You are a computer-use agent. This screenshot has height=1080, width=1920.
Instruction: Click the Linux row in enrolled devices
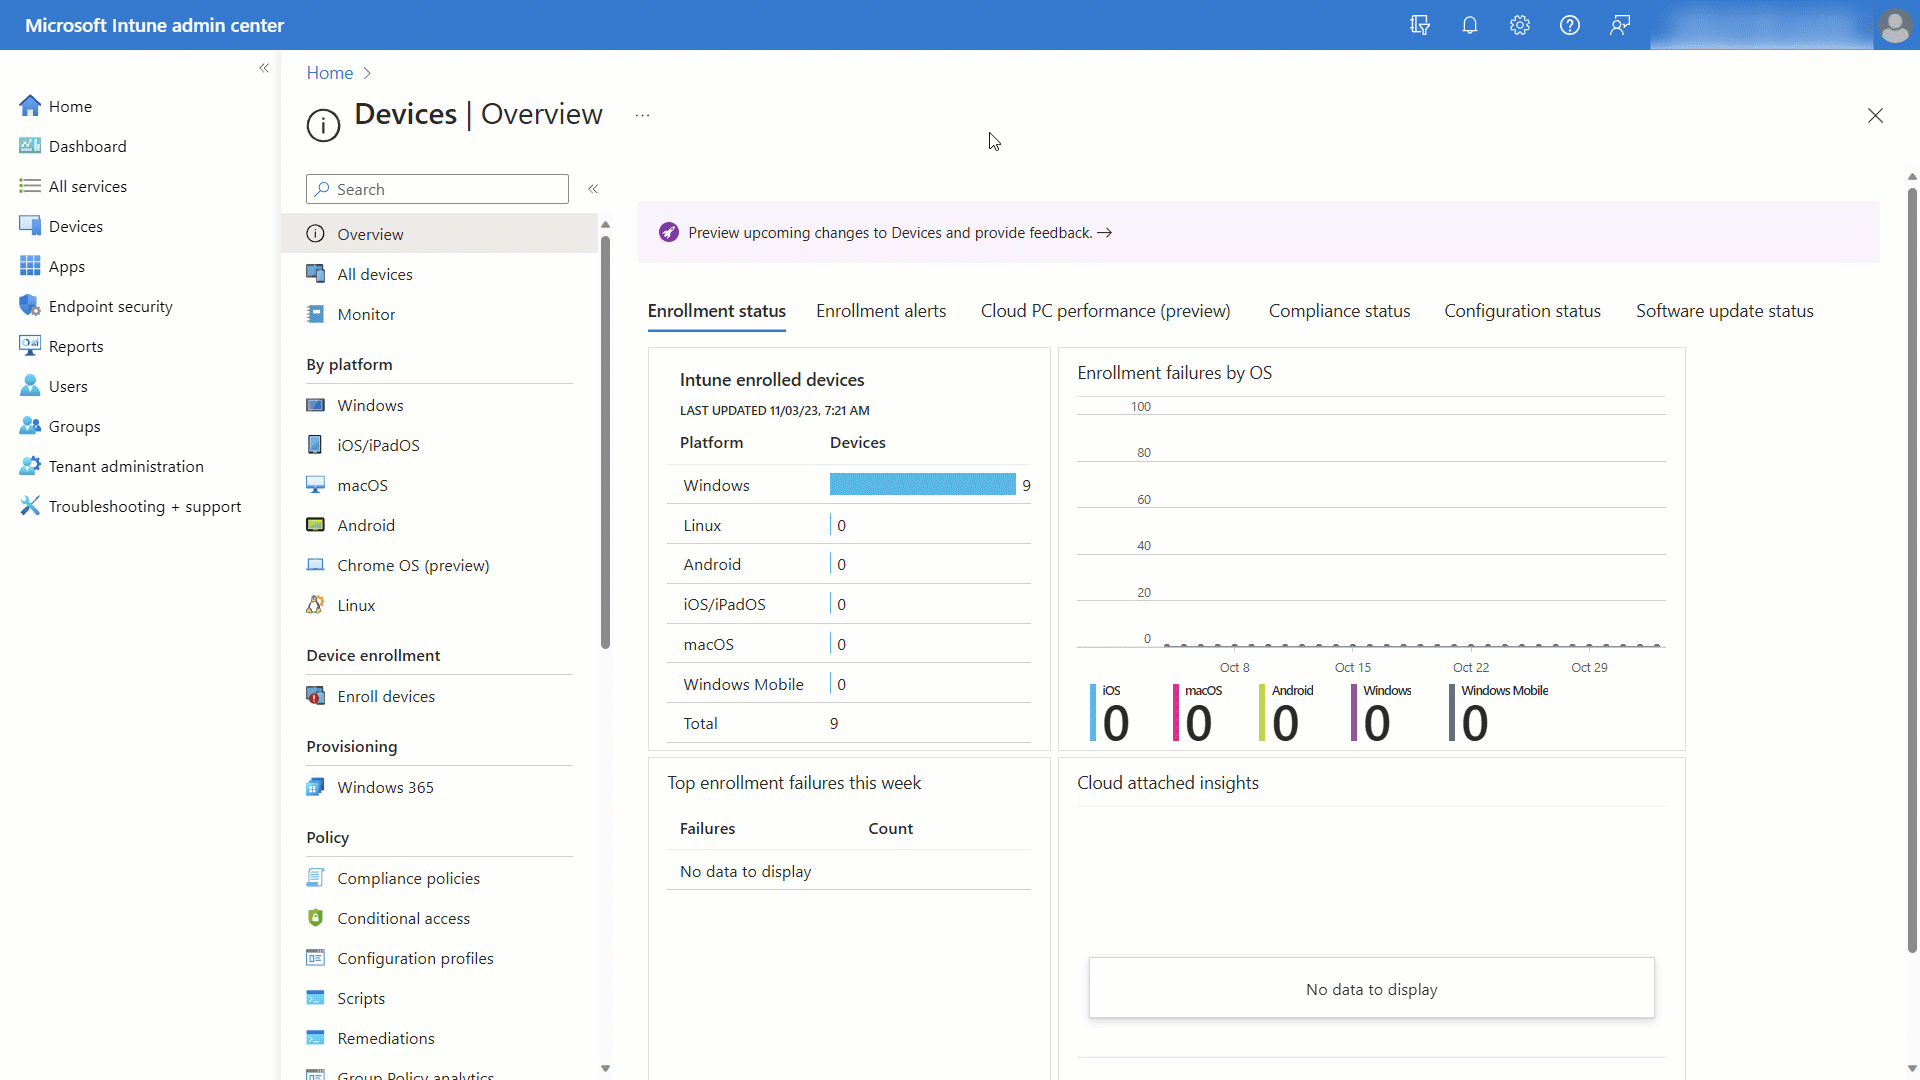pos(849,525)
